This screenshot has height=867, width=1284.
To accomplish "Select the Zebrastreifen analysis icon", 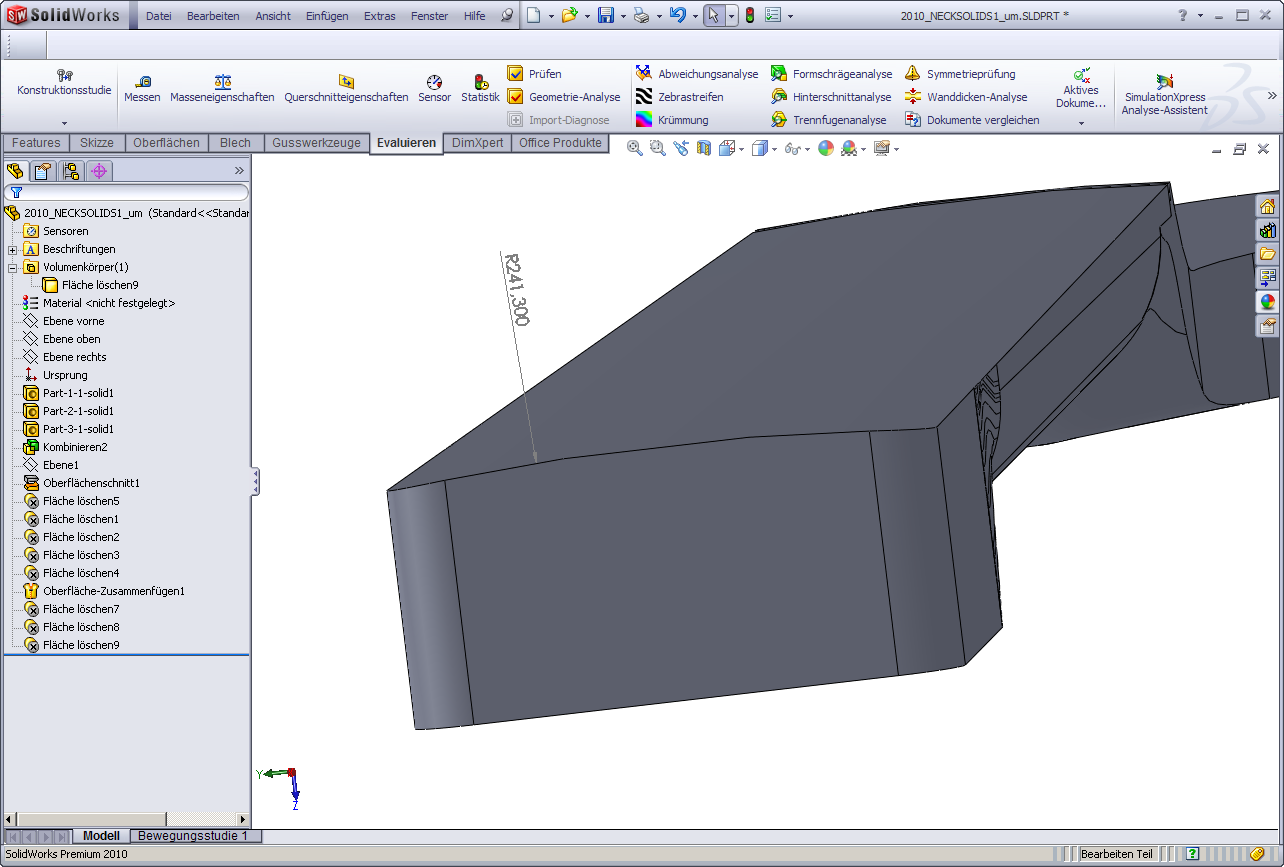I will coord(644,97).
